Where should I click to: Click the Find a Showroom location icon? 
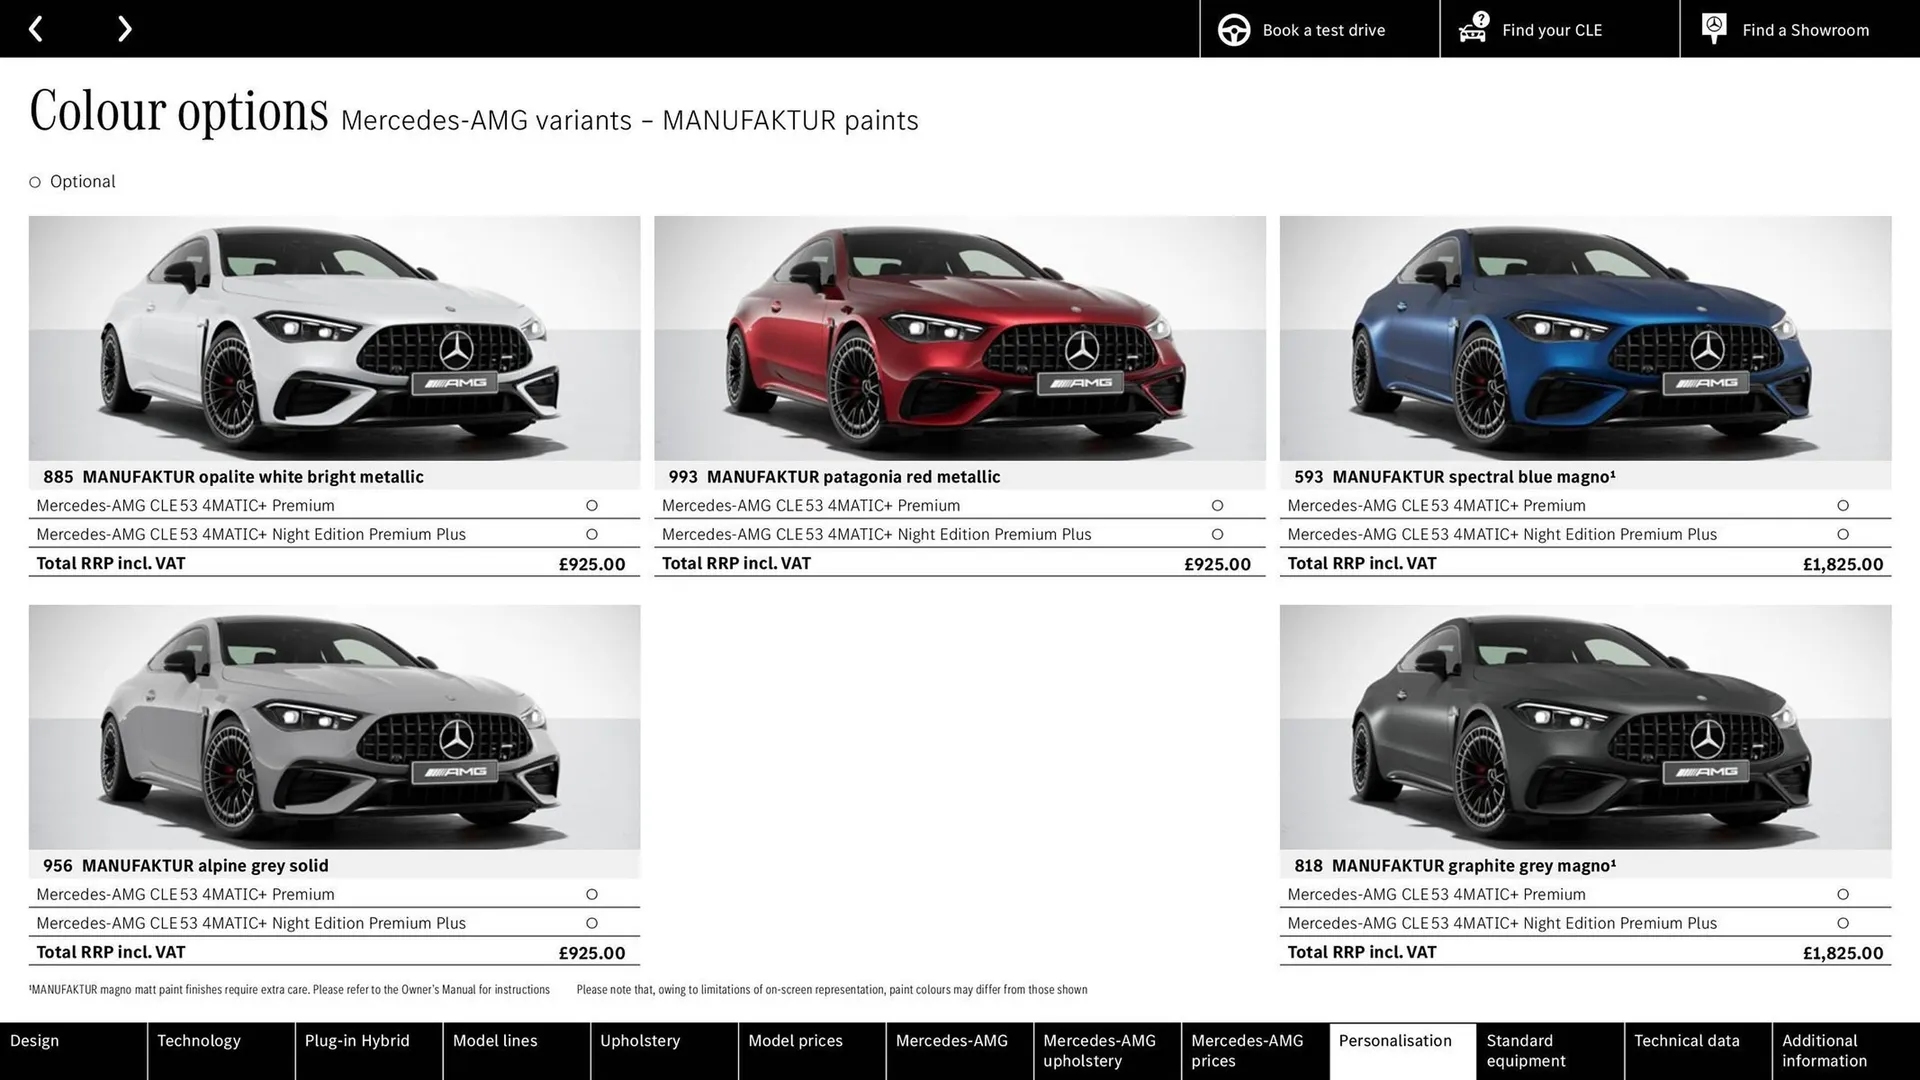point(1713,27)
